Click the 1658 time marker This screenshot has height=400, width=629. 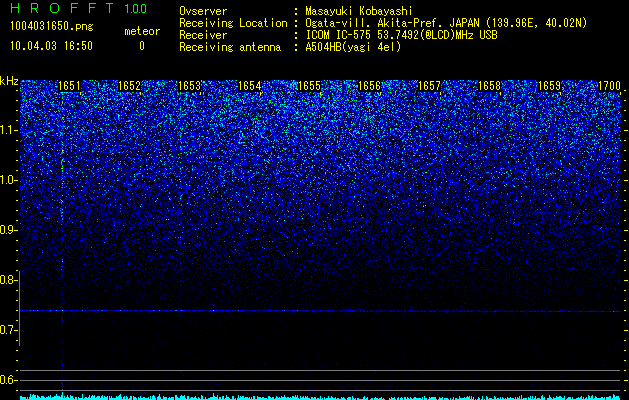489,86
